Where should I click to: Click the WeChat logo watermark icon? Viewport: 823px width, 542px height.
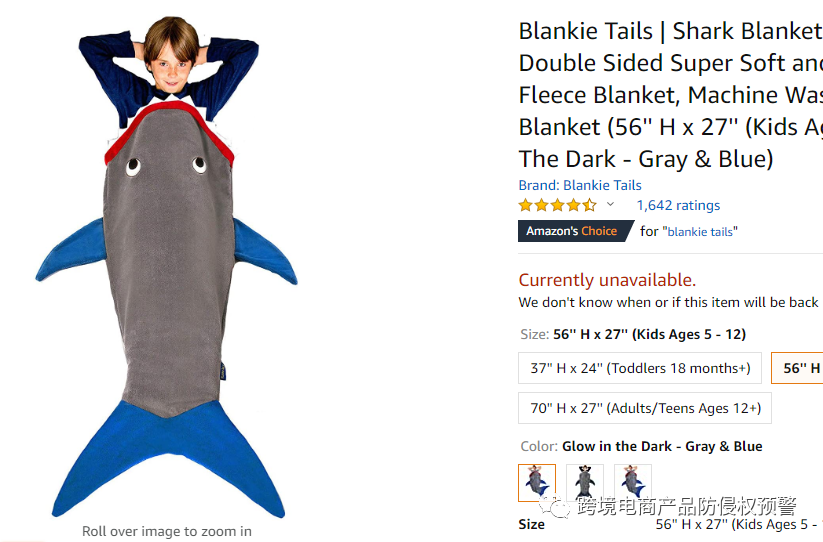click(554, 507)
